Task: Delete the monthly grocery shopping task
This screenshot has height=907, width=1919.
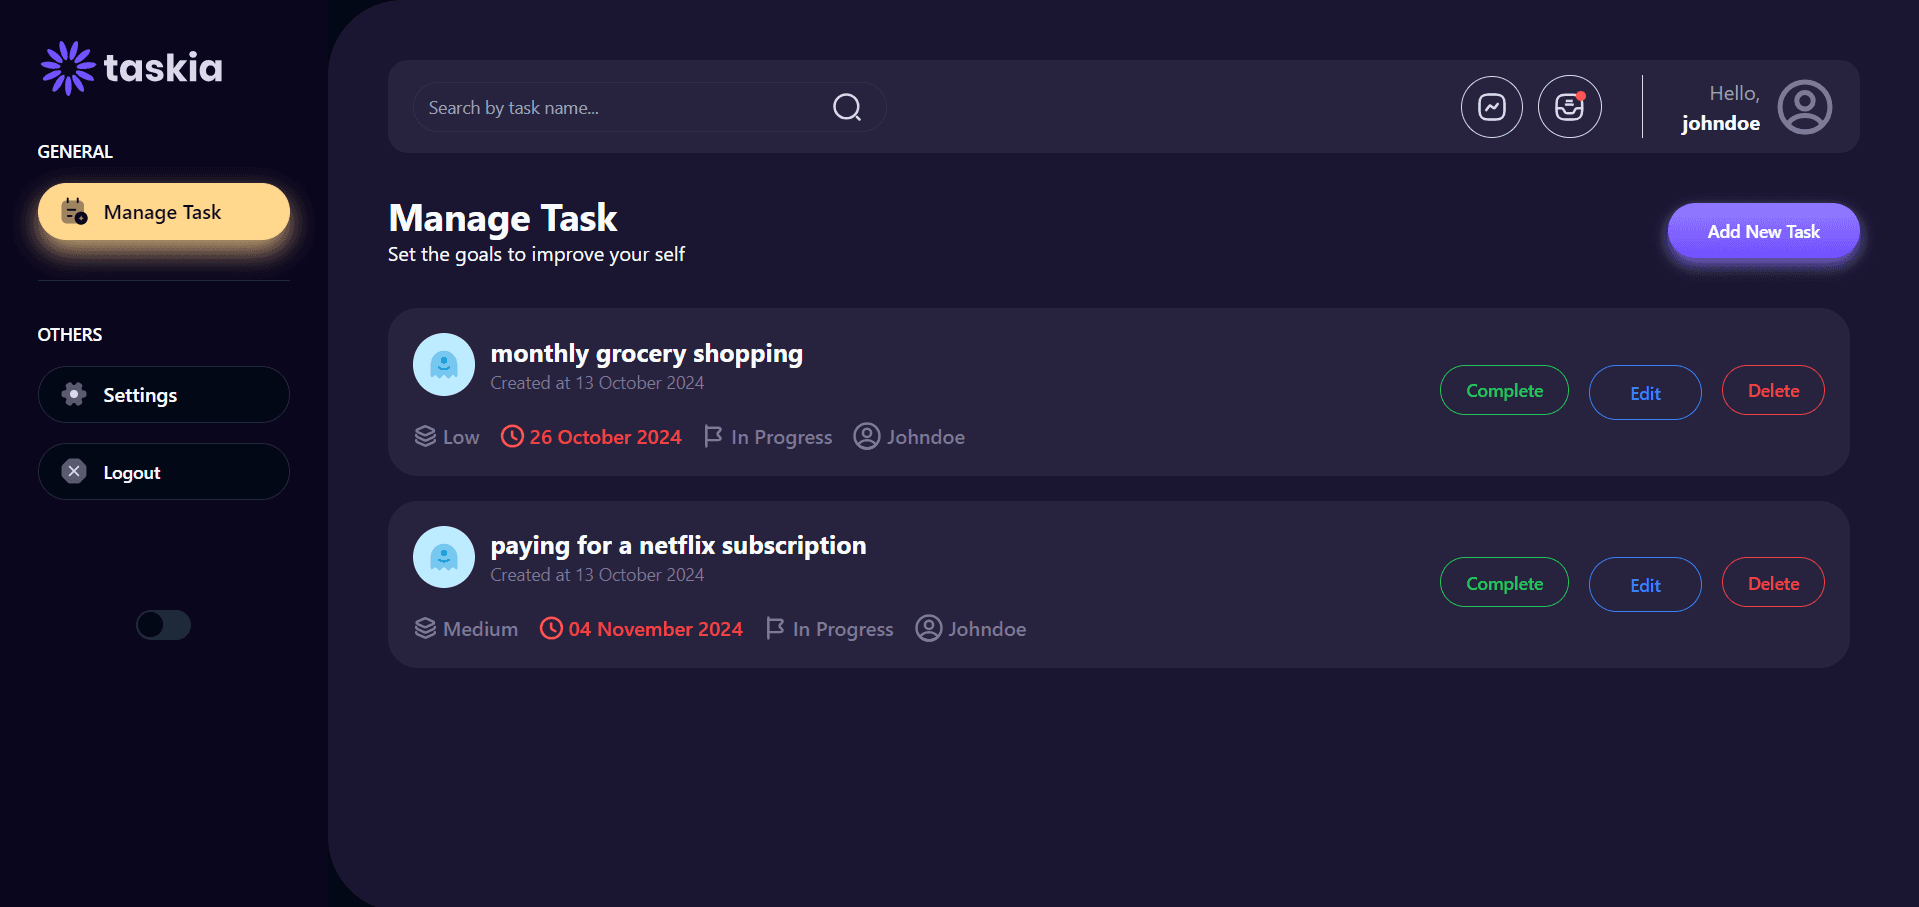Action: pyautogui.click(x=1772, y=390)
